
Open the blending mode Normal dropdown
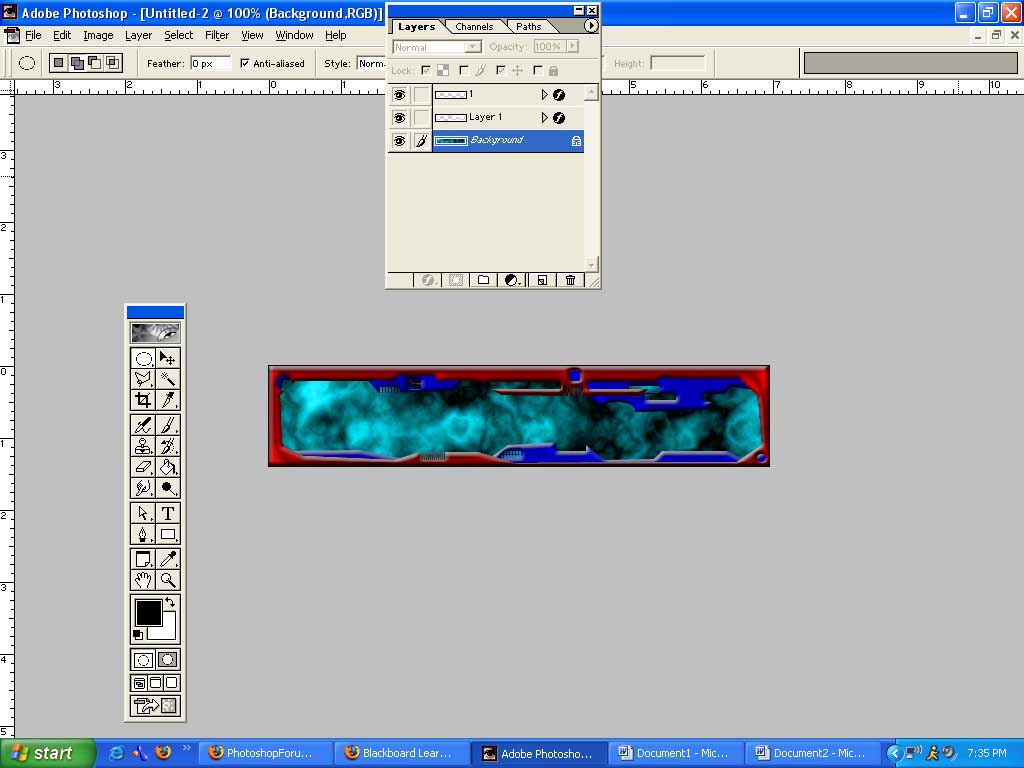click(x=436, y=47)
